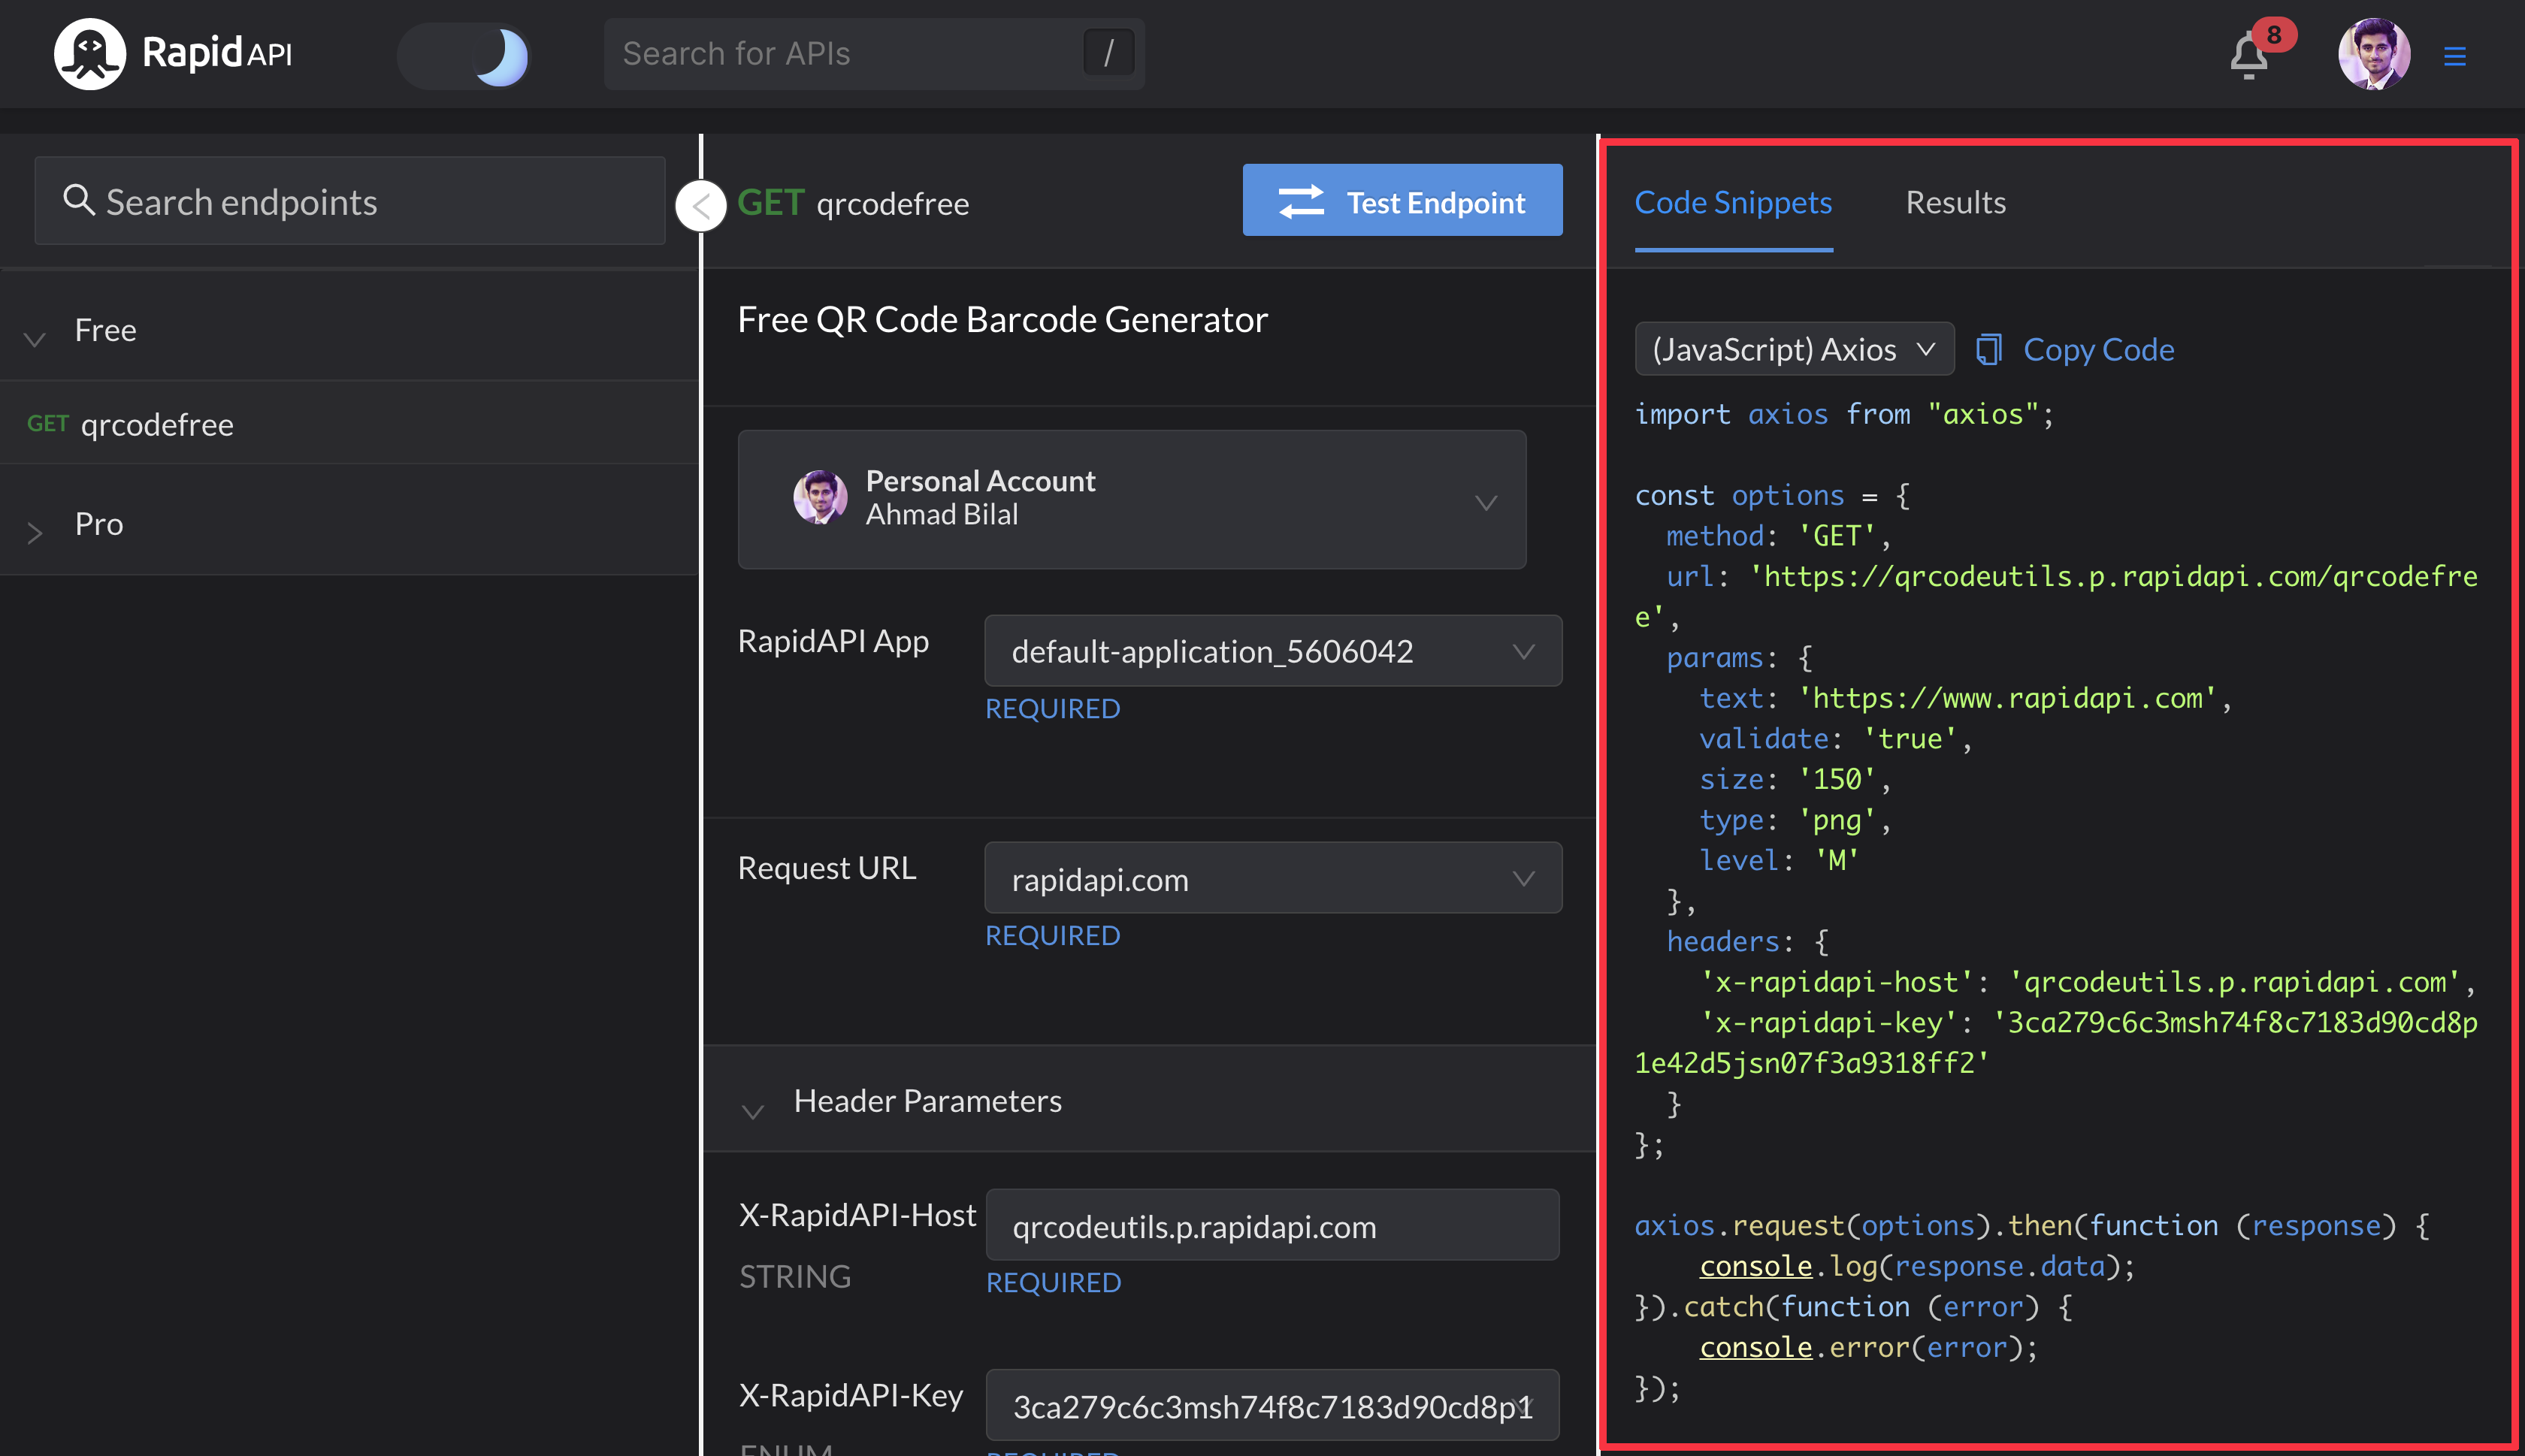
Task: Open the RapidAPI App dropdown
Action: coord(1272,651)
